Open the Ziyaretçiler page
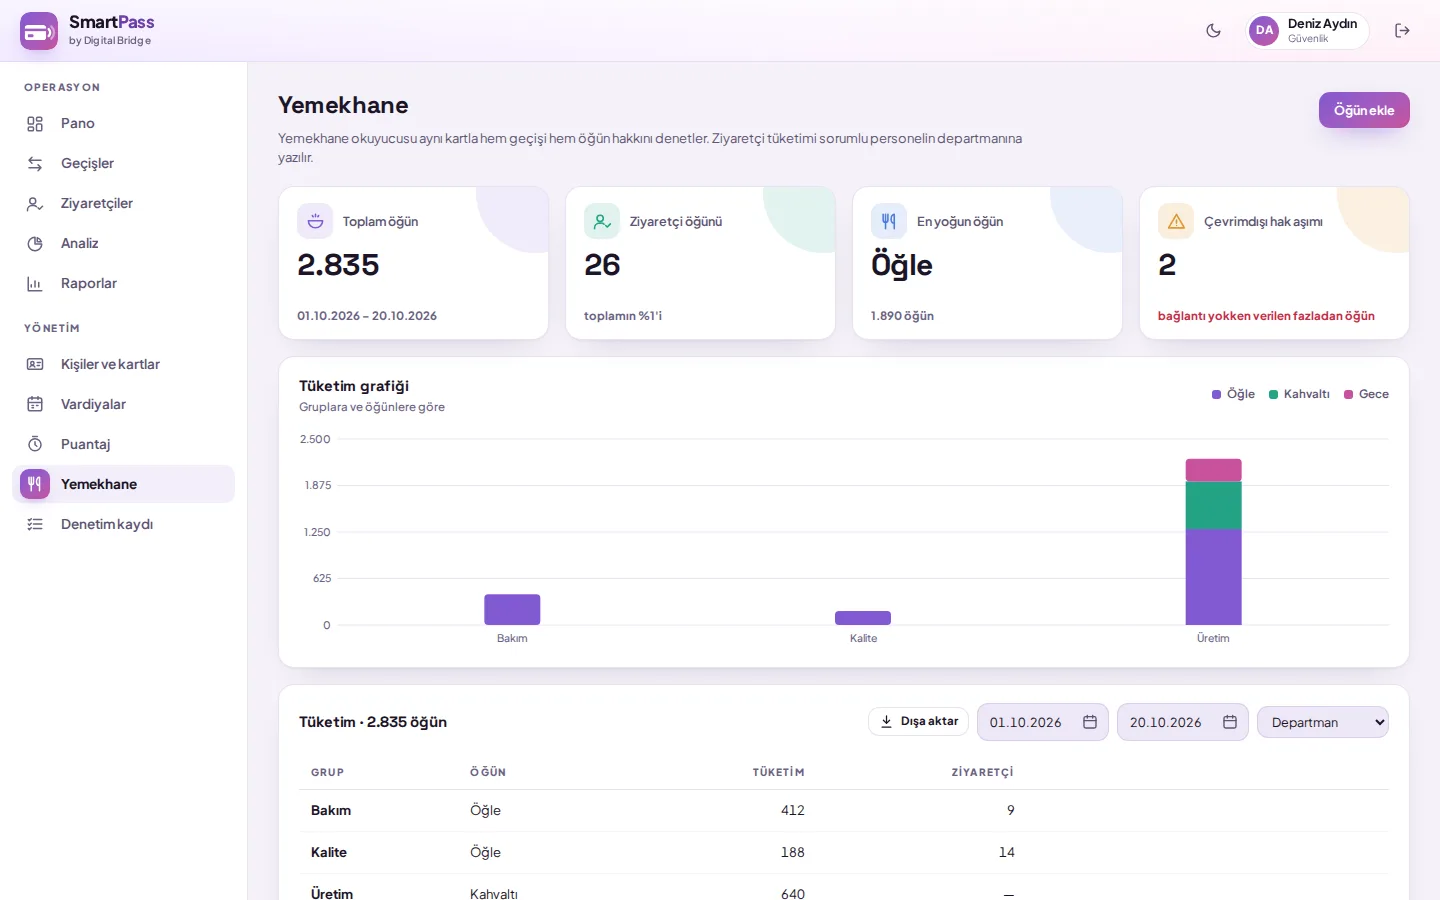1440x900 pixels. click(123, 203)
